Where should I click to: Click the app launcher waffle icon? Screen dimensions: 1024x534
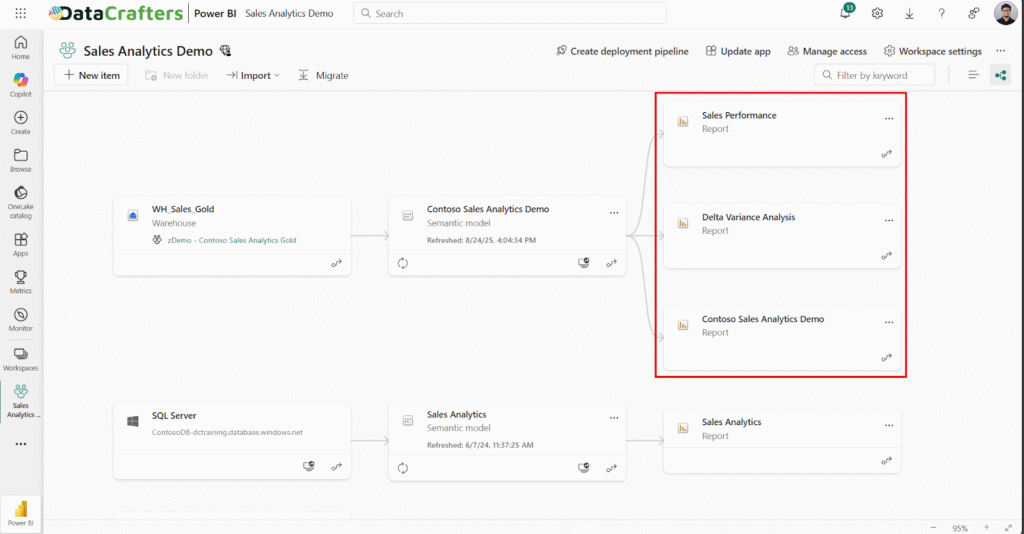[x=21, y=13]
